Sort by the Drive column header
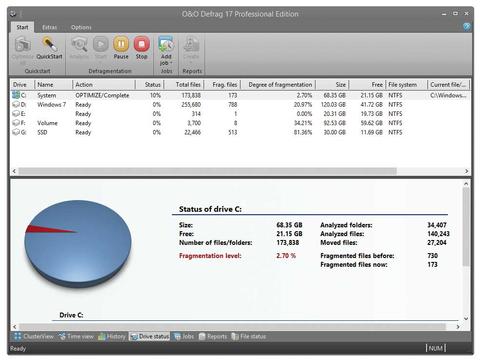 (x=22, y=85)
